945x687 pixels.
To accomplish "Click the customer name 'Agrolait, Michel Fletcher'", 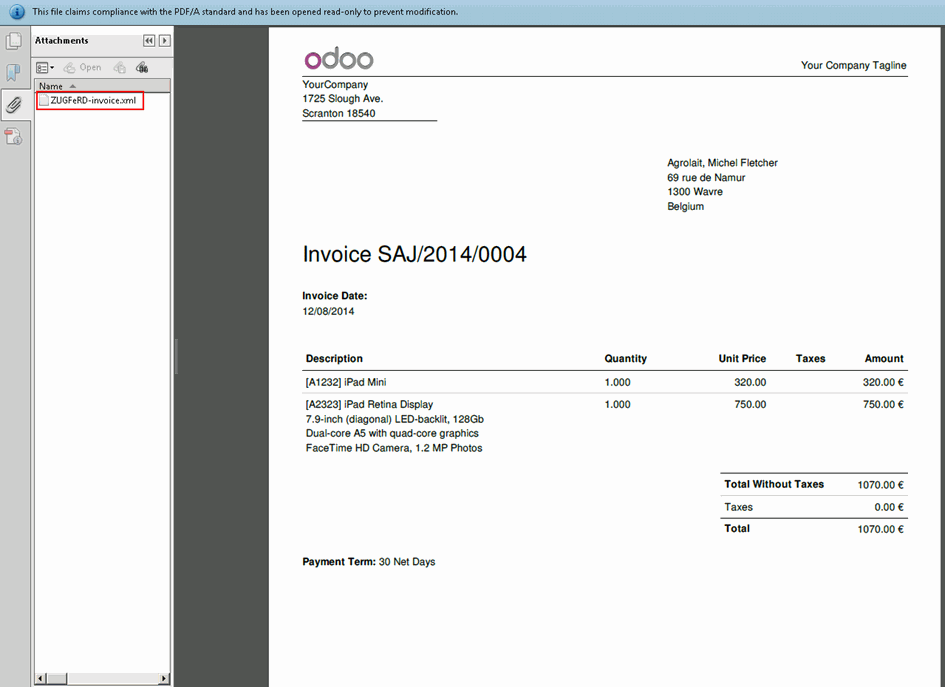I will click(x=722, y=163).
